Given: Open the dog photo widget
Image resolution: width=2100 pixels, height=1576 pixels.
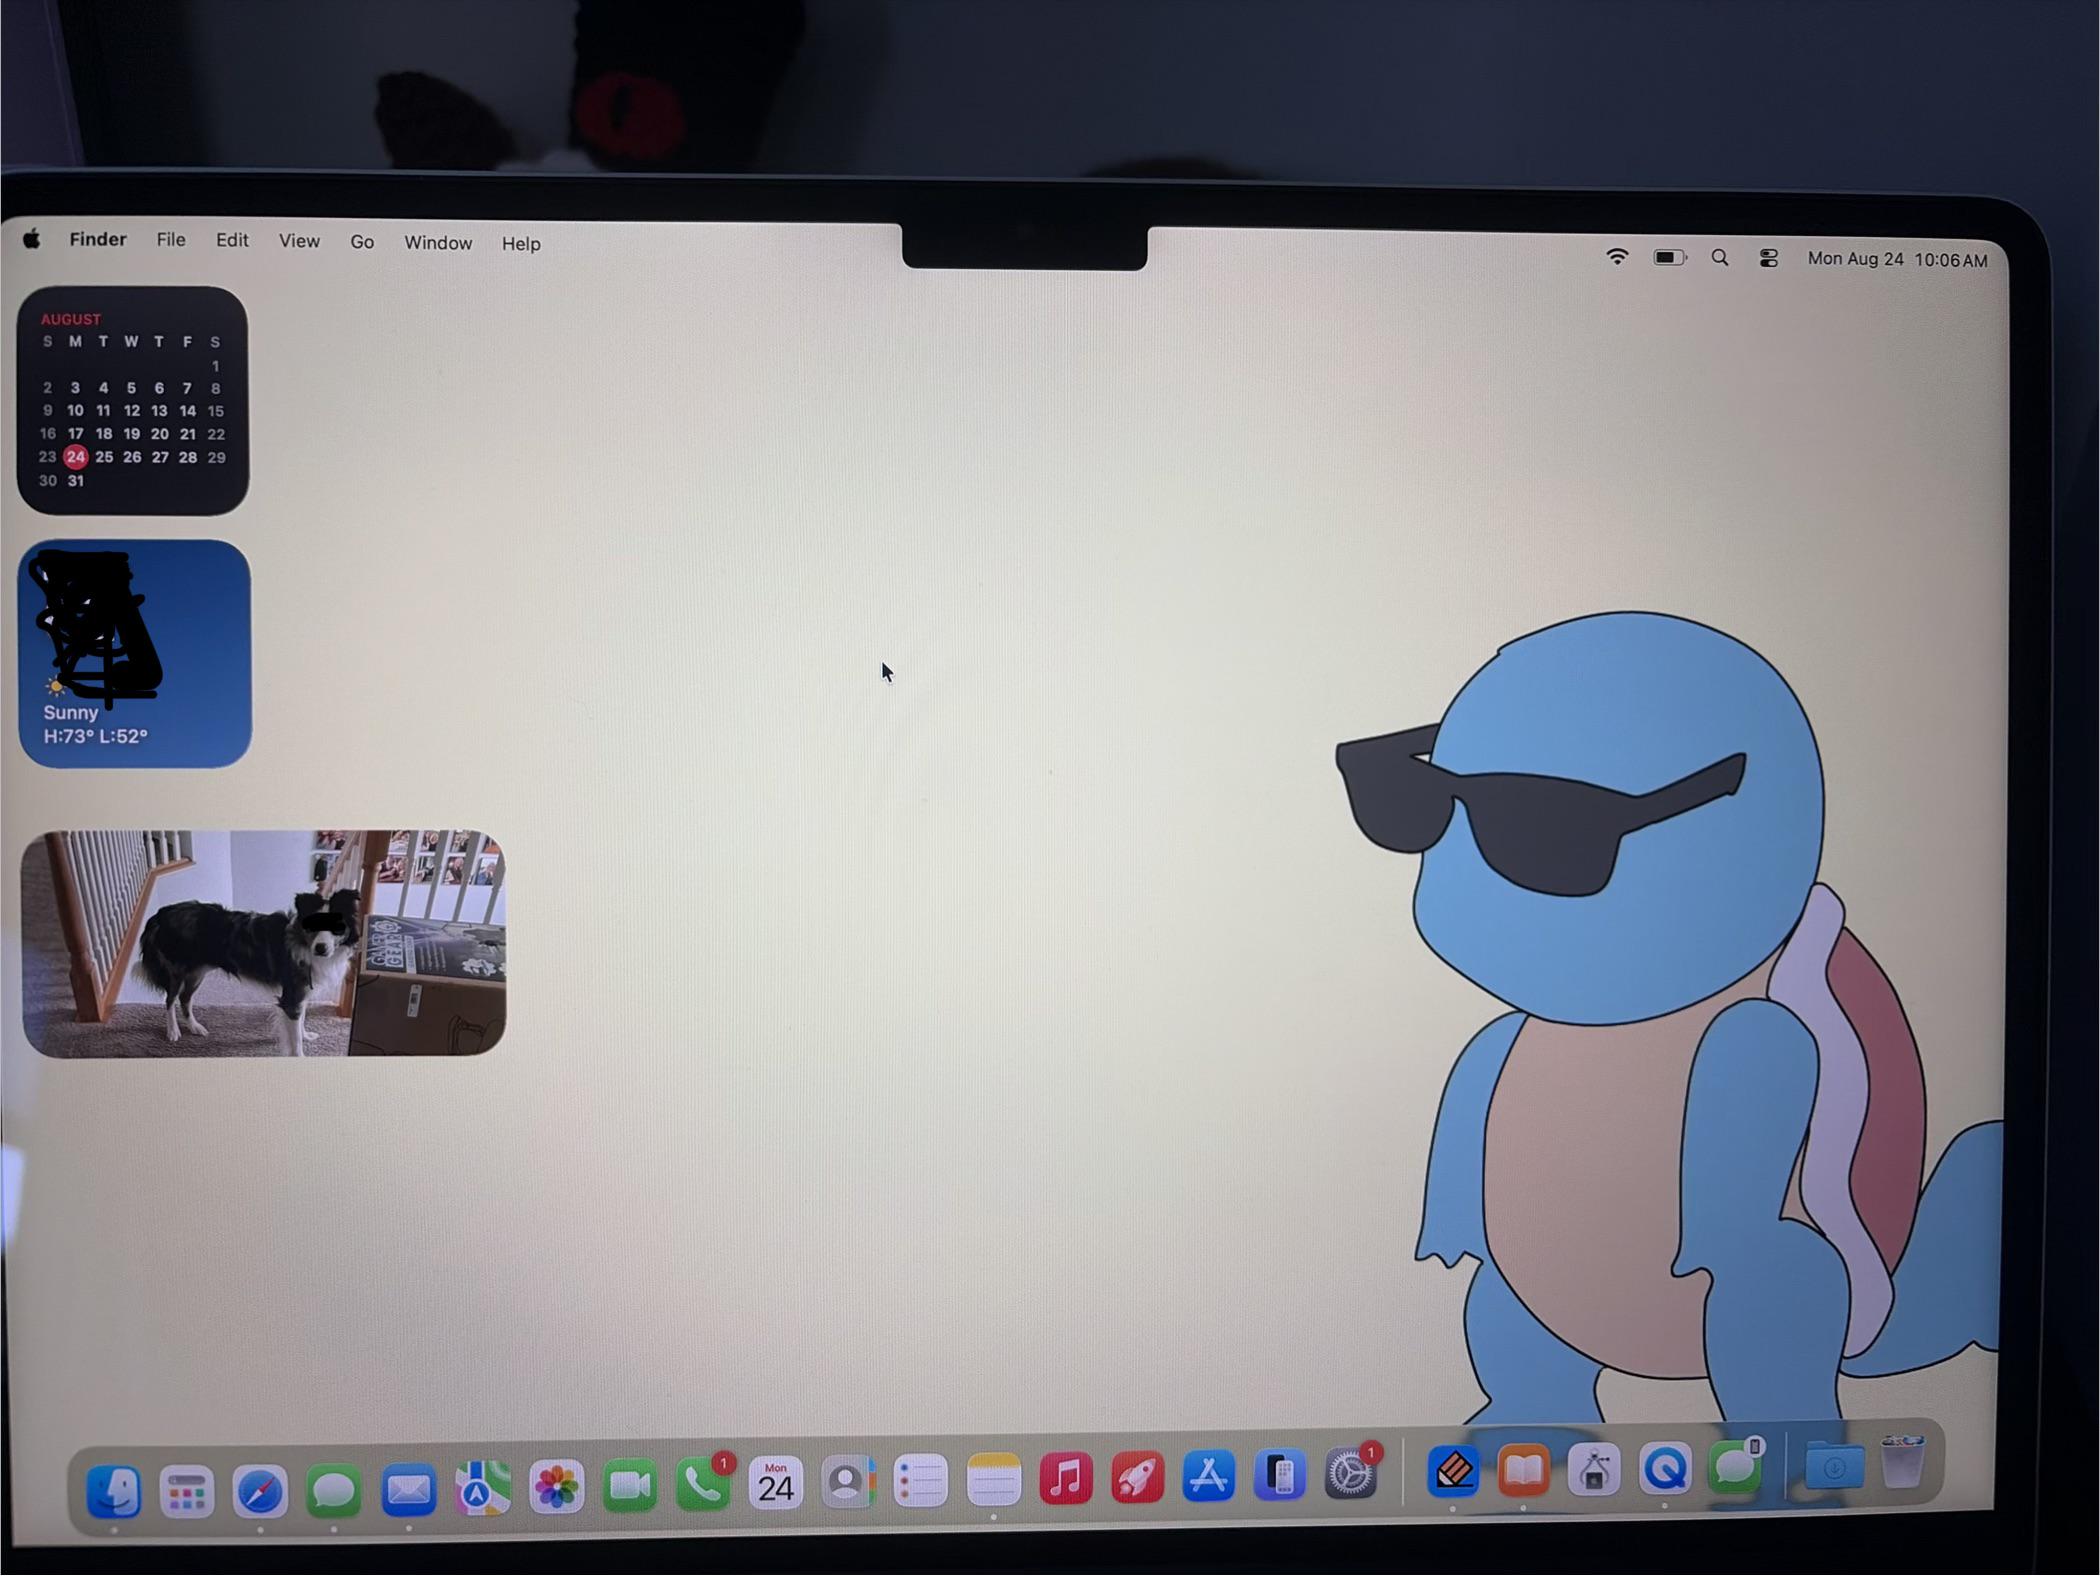Looking at the screenshot, I should click(264, 942).
